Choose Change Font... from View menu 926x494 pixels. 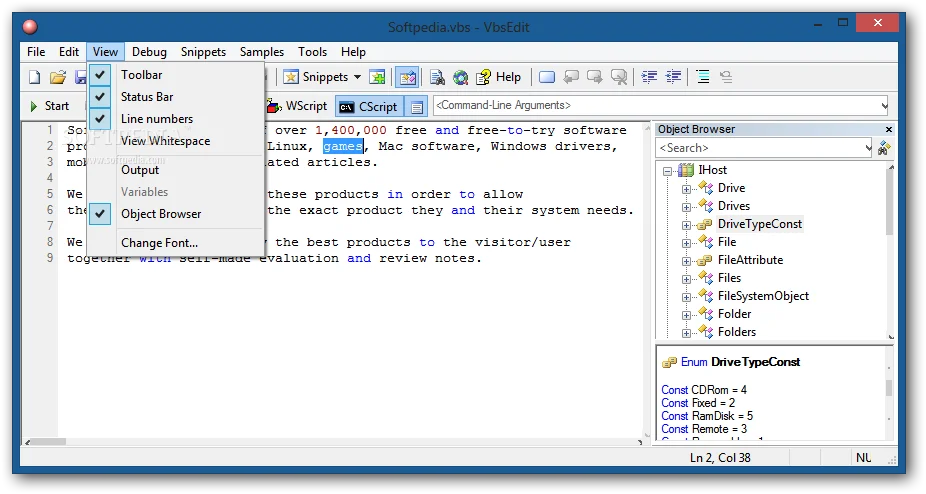[159, 243]
